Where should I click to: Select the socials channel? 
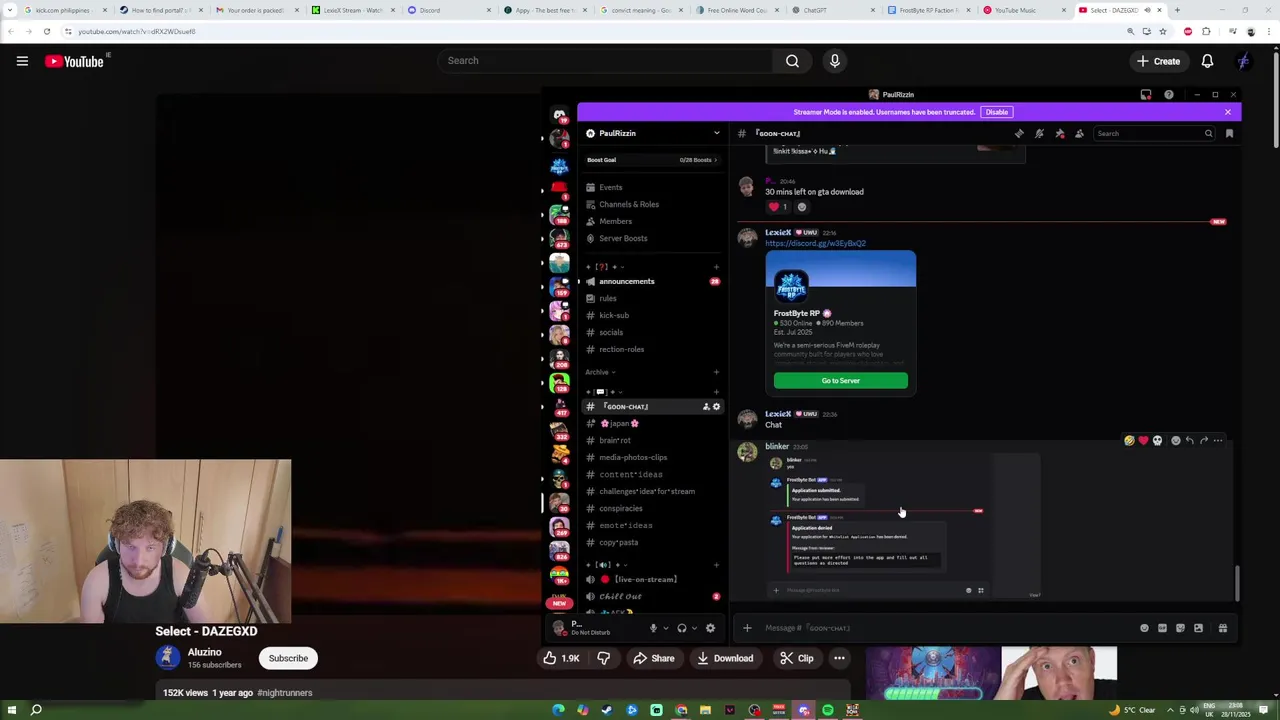pos(652,332)
